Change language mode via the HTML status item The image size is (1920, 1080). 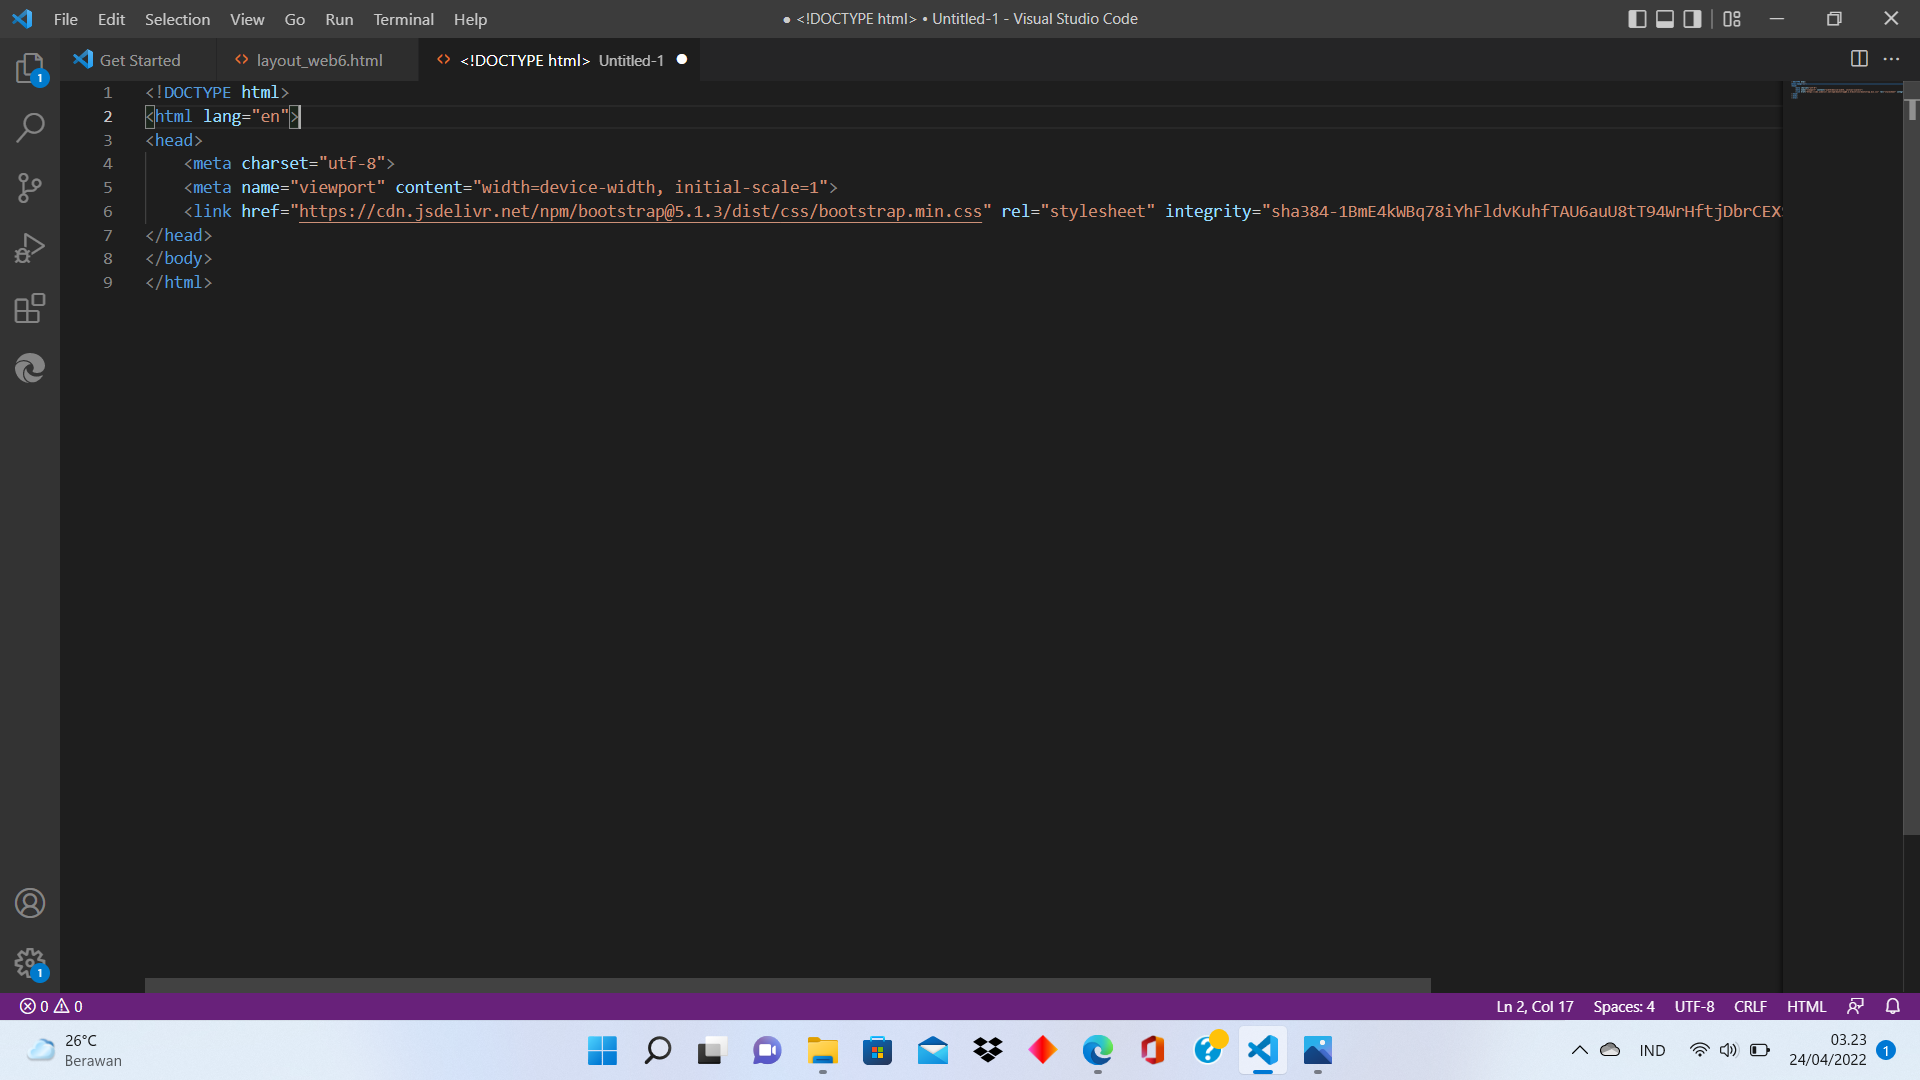tap(1806, 1006)
